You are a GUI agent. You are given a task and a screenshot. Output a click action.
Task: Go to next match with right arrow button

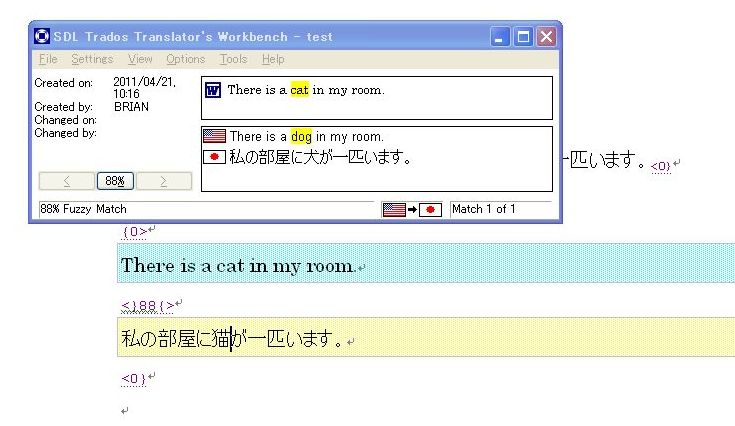164,181
